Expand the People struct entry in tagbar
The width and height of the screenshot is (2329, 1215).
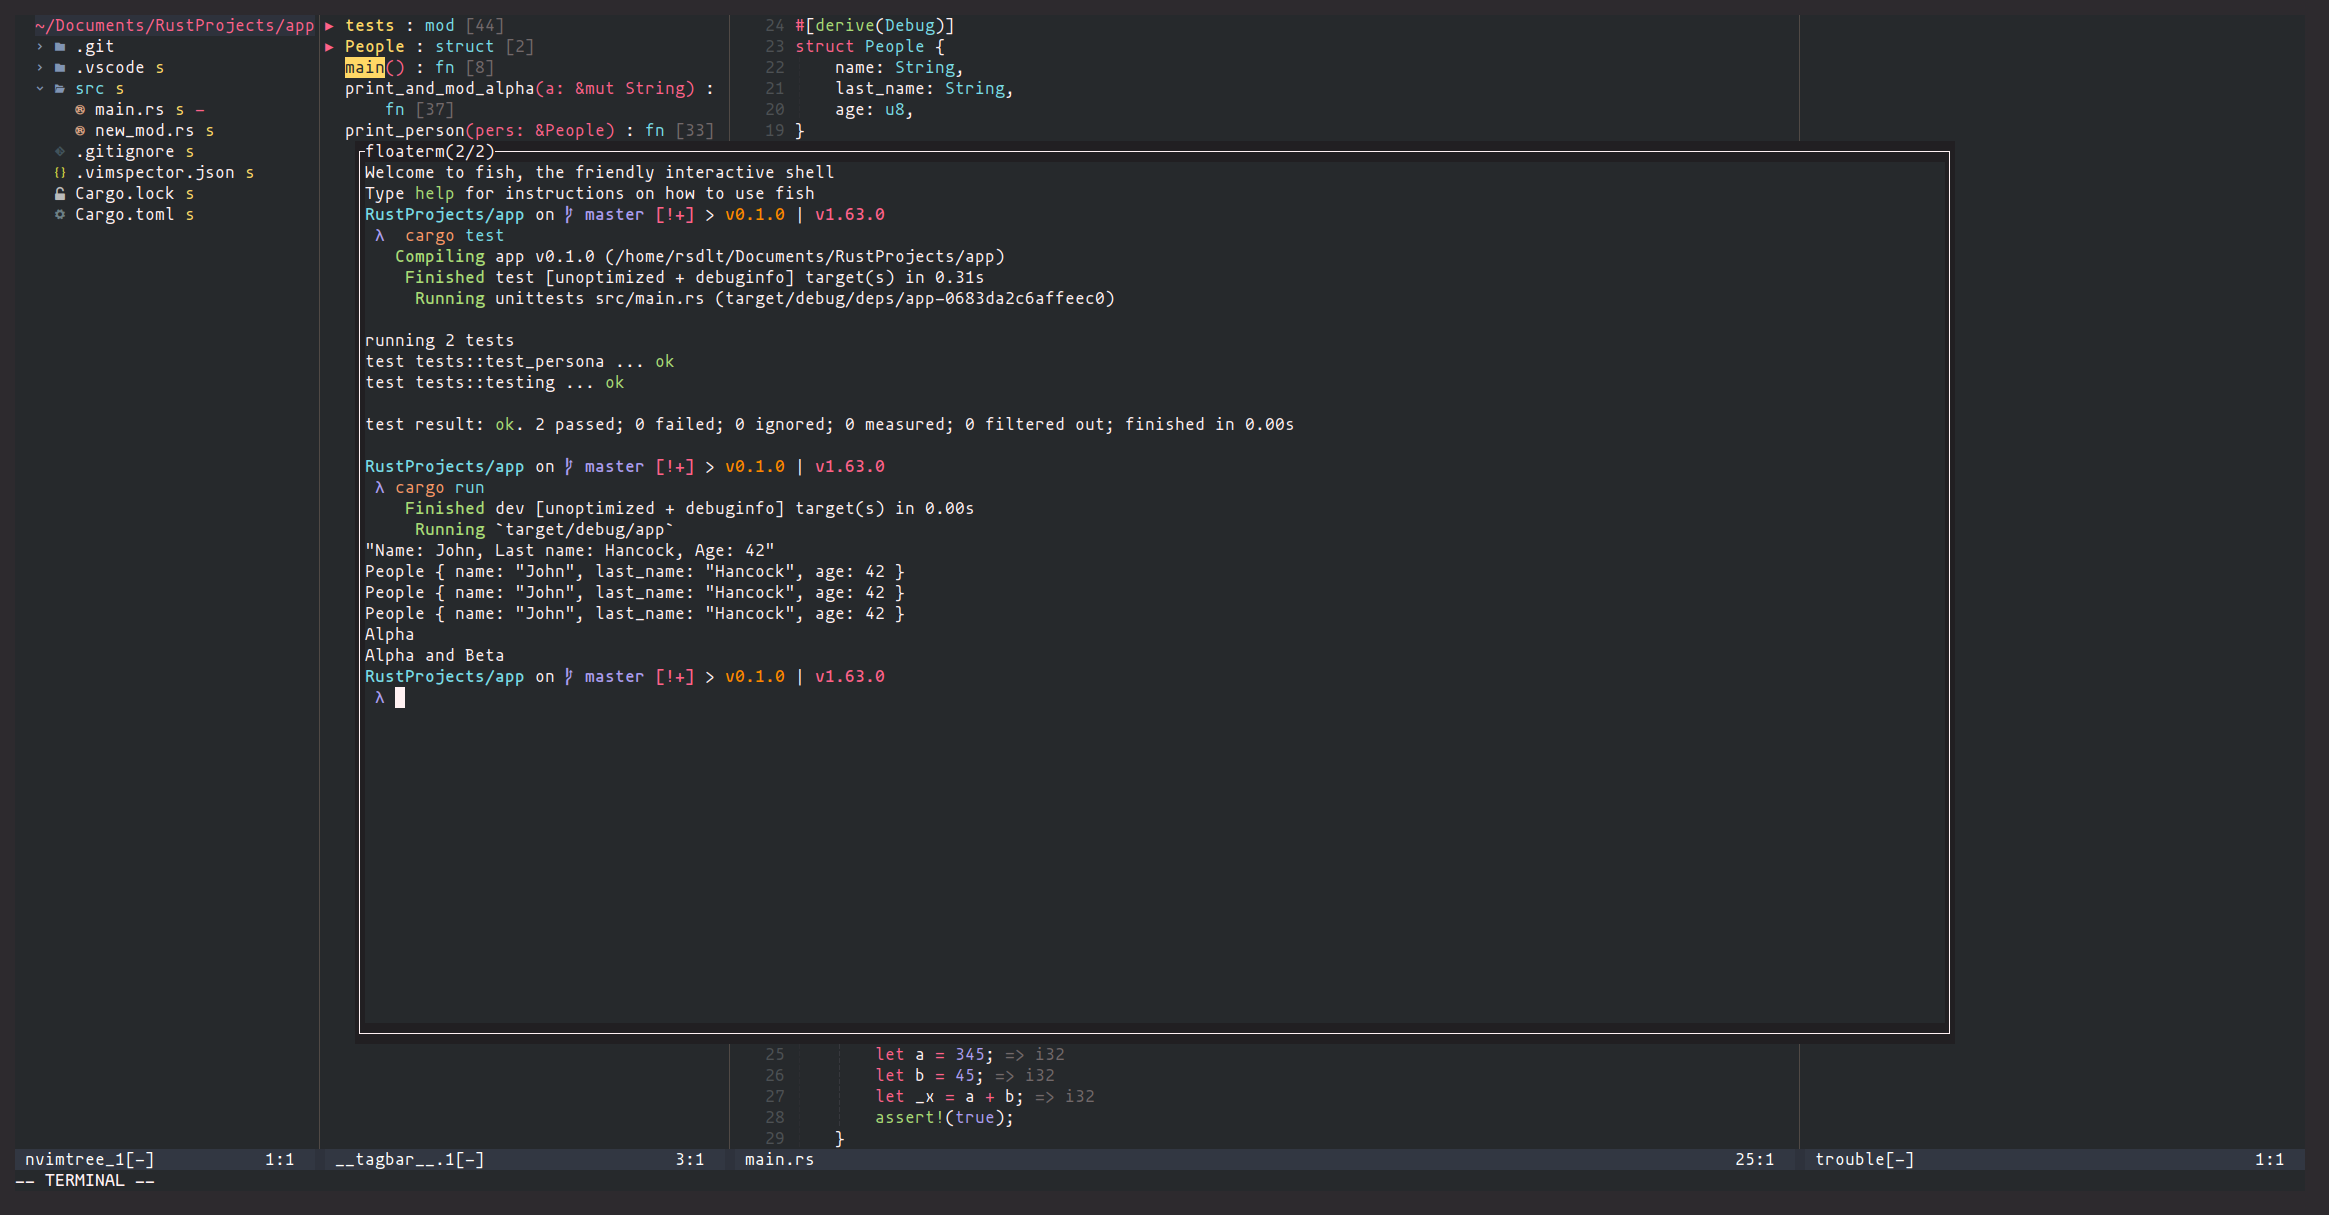330,46
